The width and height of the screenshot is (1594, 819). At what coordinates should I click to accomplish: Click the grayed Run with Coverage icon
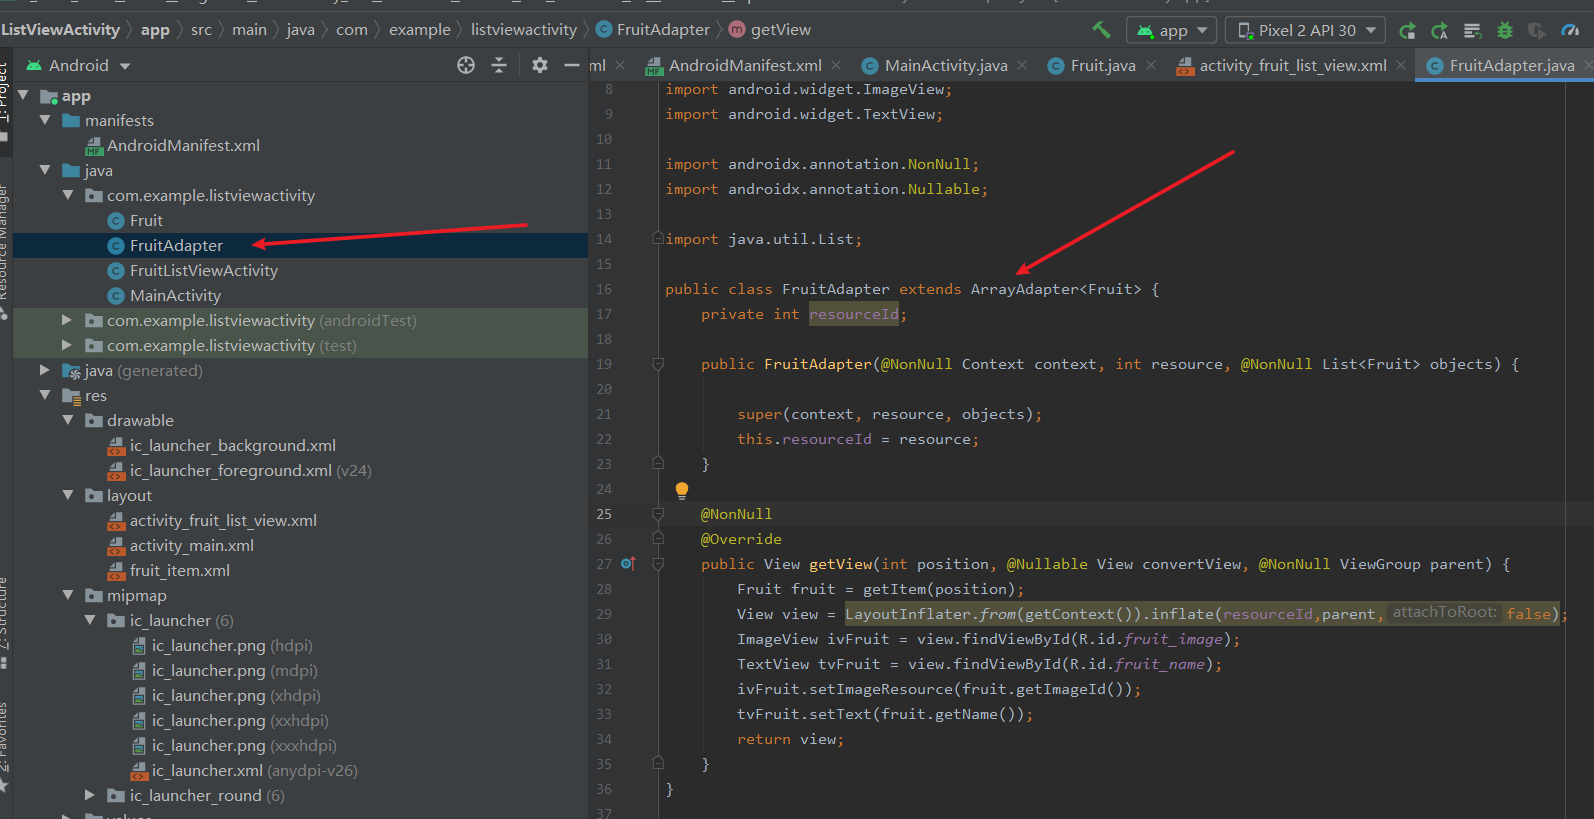point(1537,31)
